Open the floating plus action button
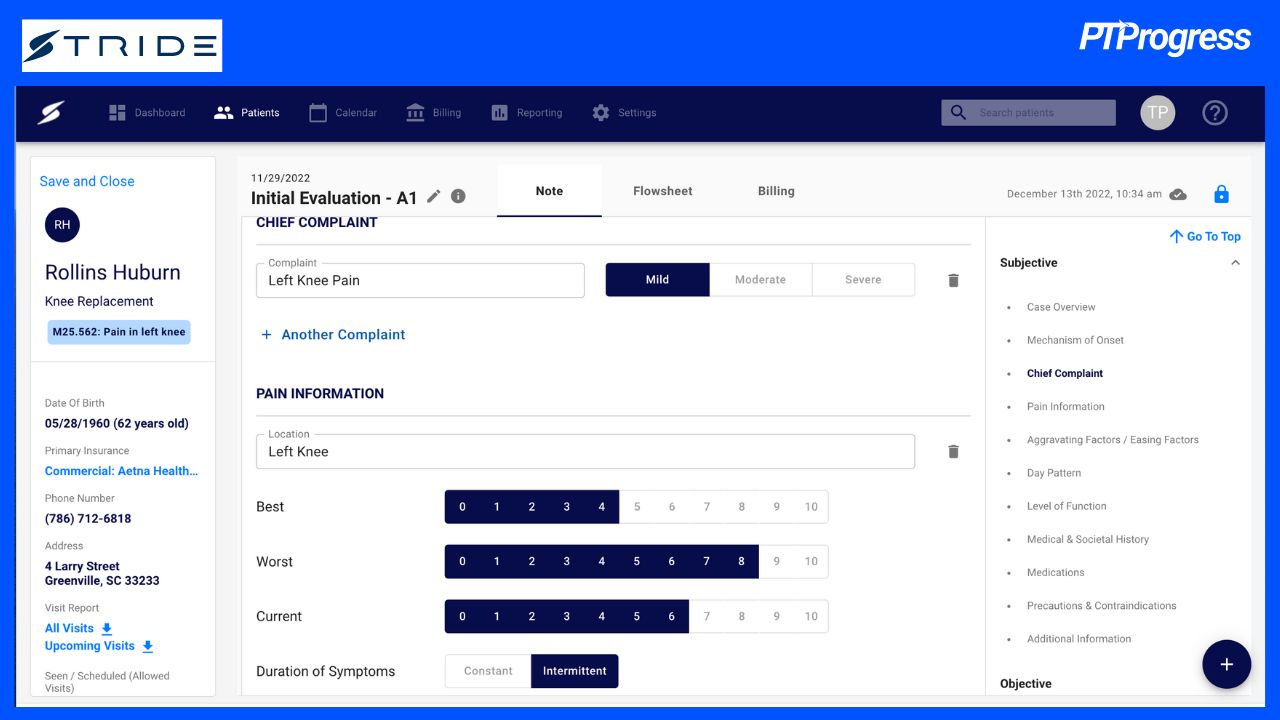Viewport: 1280px width, 720px height. click(x=1226, y=664)
